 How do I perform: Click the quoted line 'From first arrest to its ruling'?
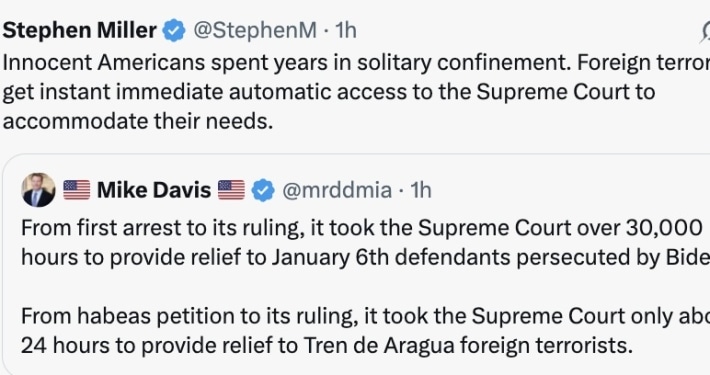tap(361, 228)
